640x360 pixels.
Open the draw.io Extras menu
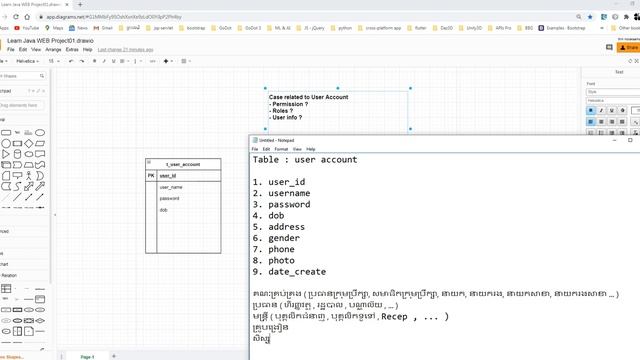(x=72, y=49)
